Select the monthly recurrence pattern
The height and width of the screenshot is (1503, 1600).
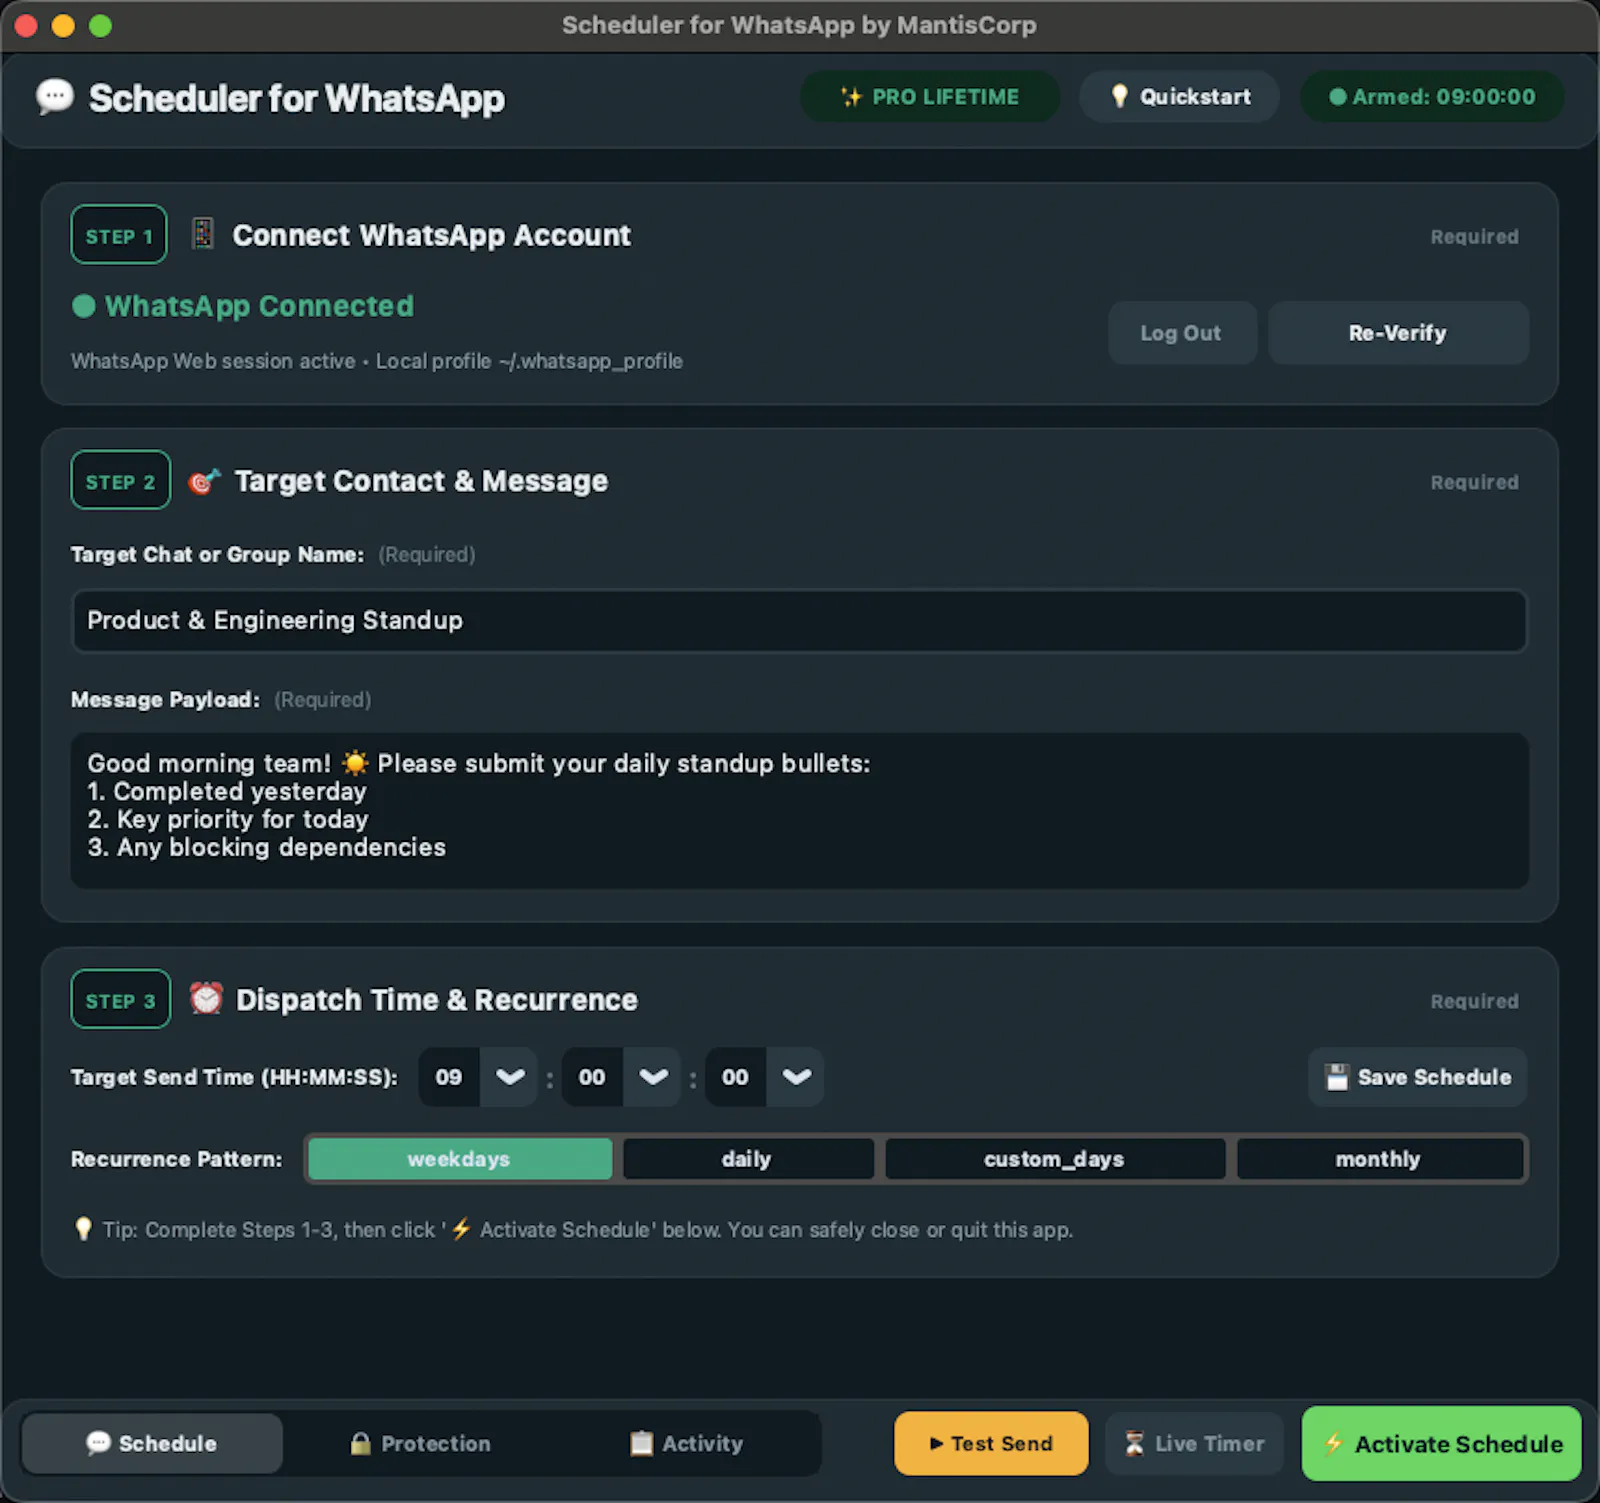(1379, 1159)
